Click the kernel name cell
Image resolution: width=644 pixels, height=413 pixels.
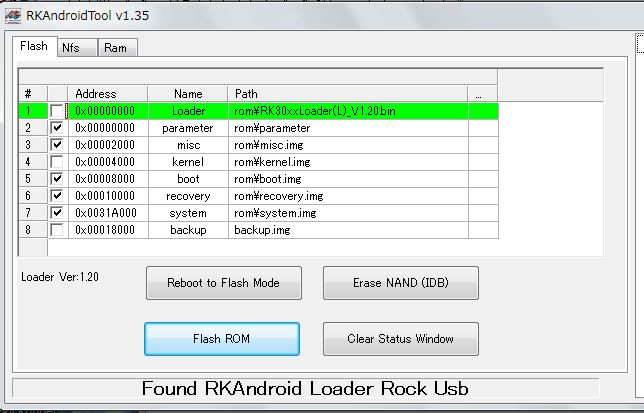[189, 162]
